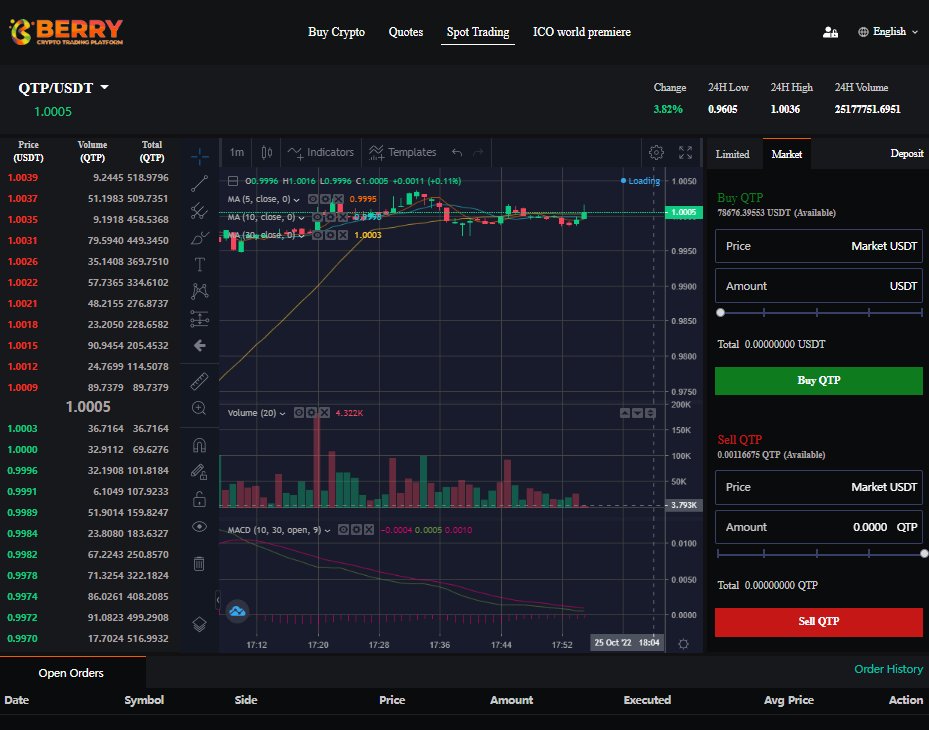Hide the MA (5, close, 0) indicator
929x730 pixels.
(313, 199)
